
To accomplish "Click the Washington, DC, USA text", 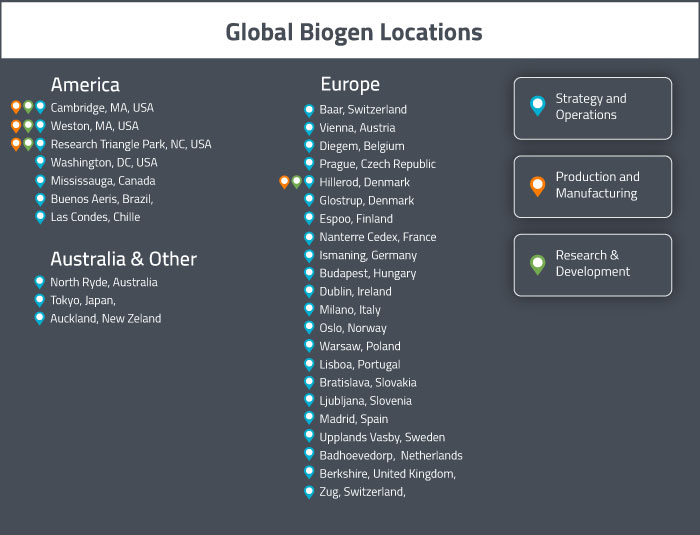I will click(x=104, y=163).
